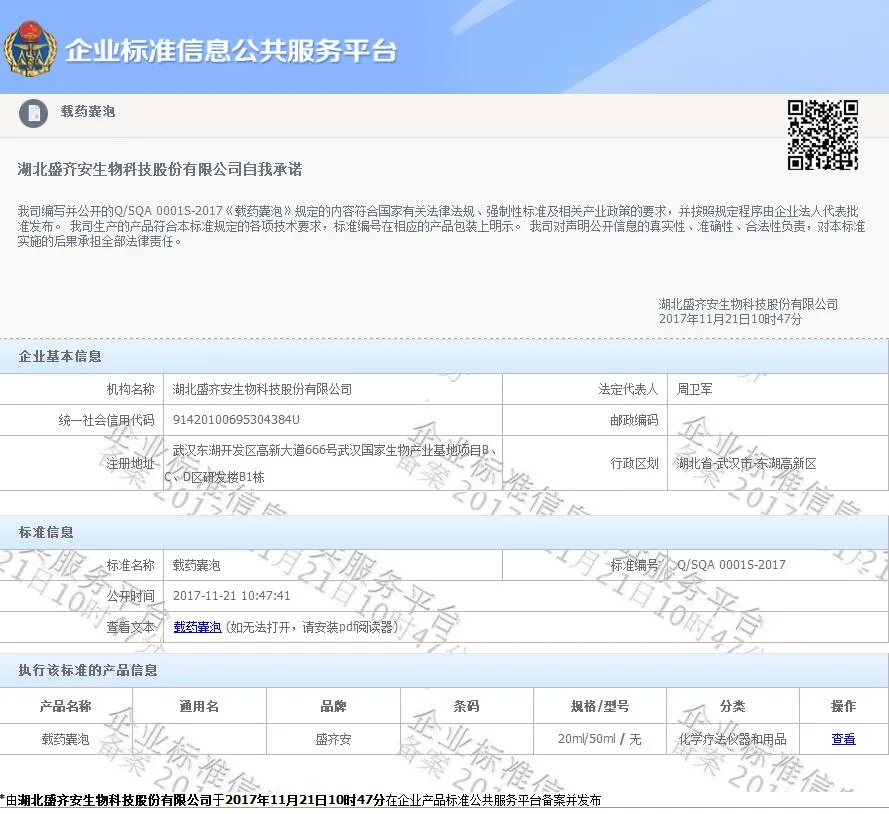
Task: Open the 载药囊泡 PDF text link
Action: pyautogui.click(x=197, y=627)
